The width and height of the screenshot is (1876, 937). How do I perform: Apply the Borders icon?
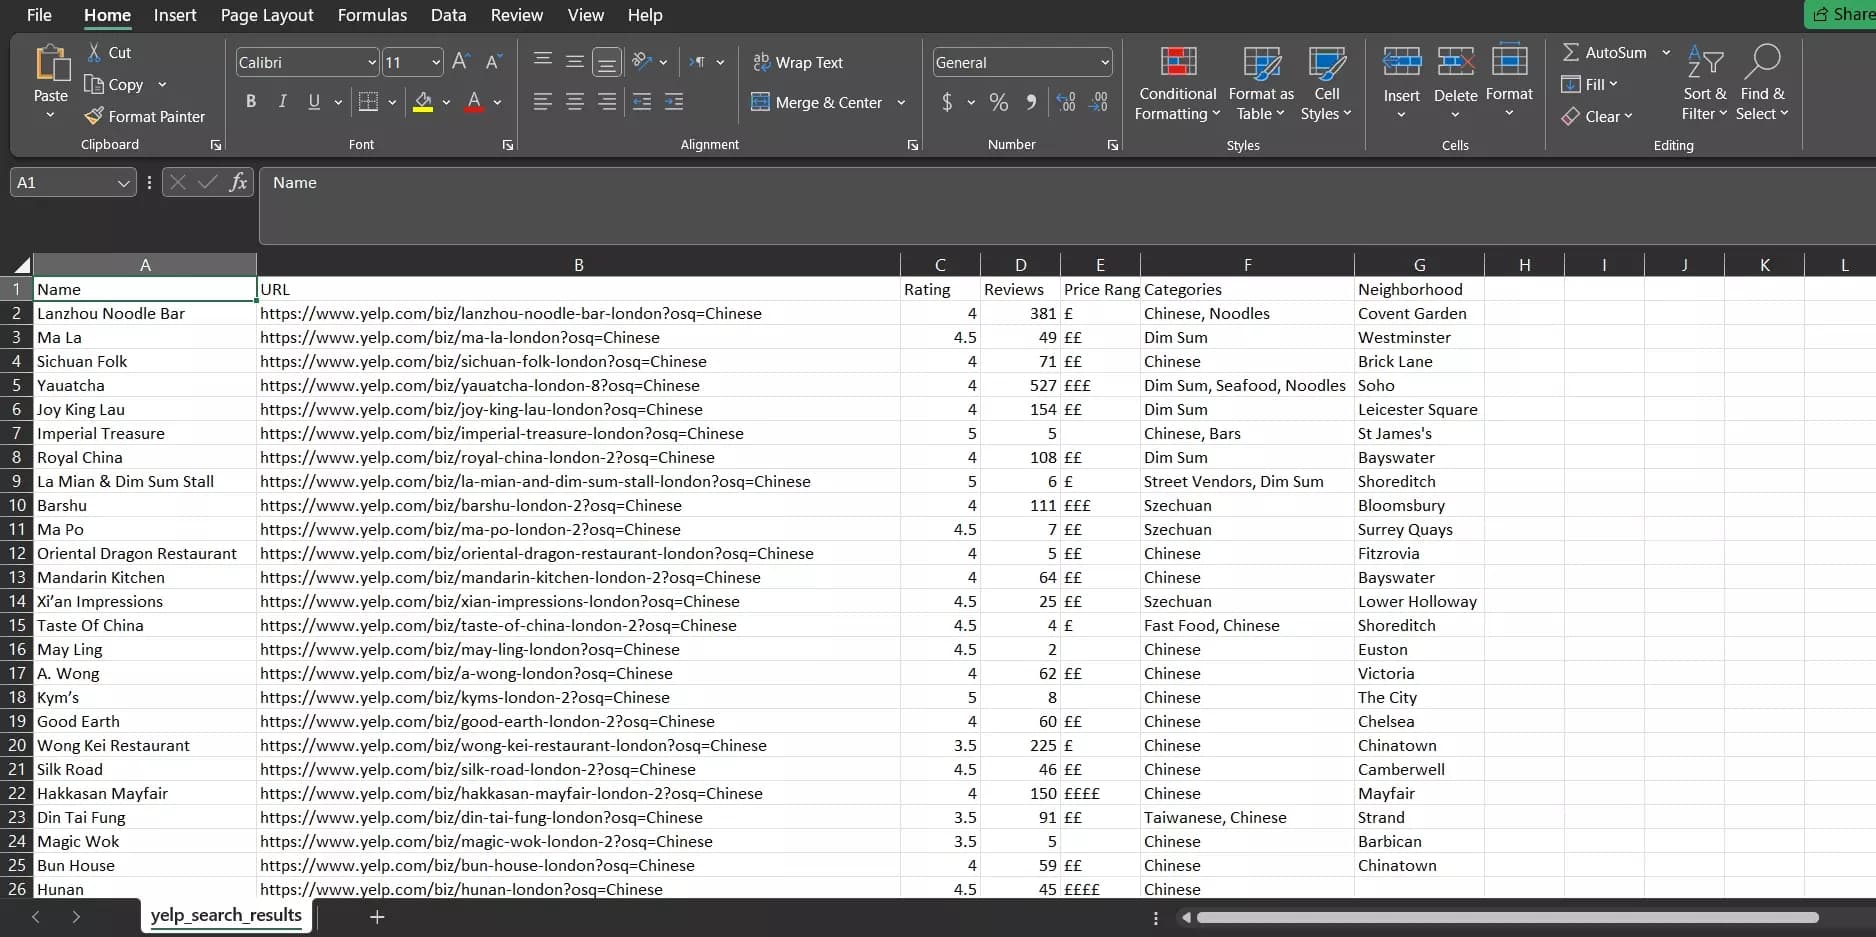tap(368, 101)
